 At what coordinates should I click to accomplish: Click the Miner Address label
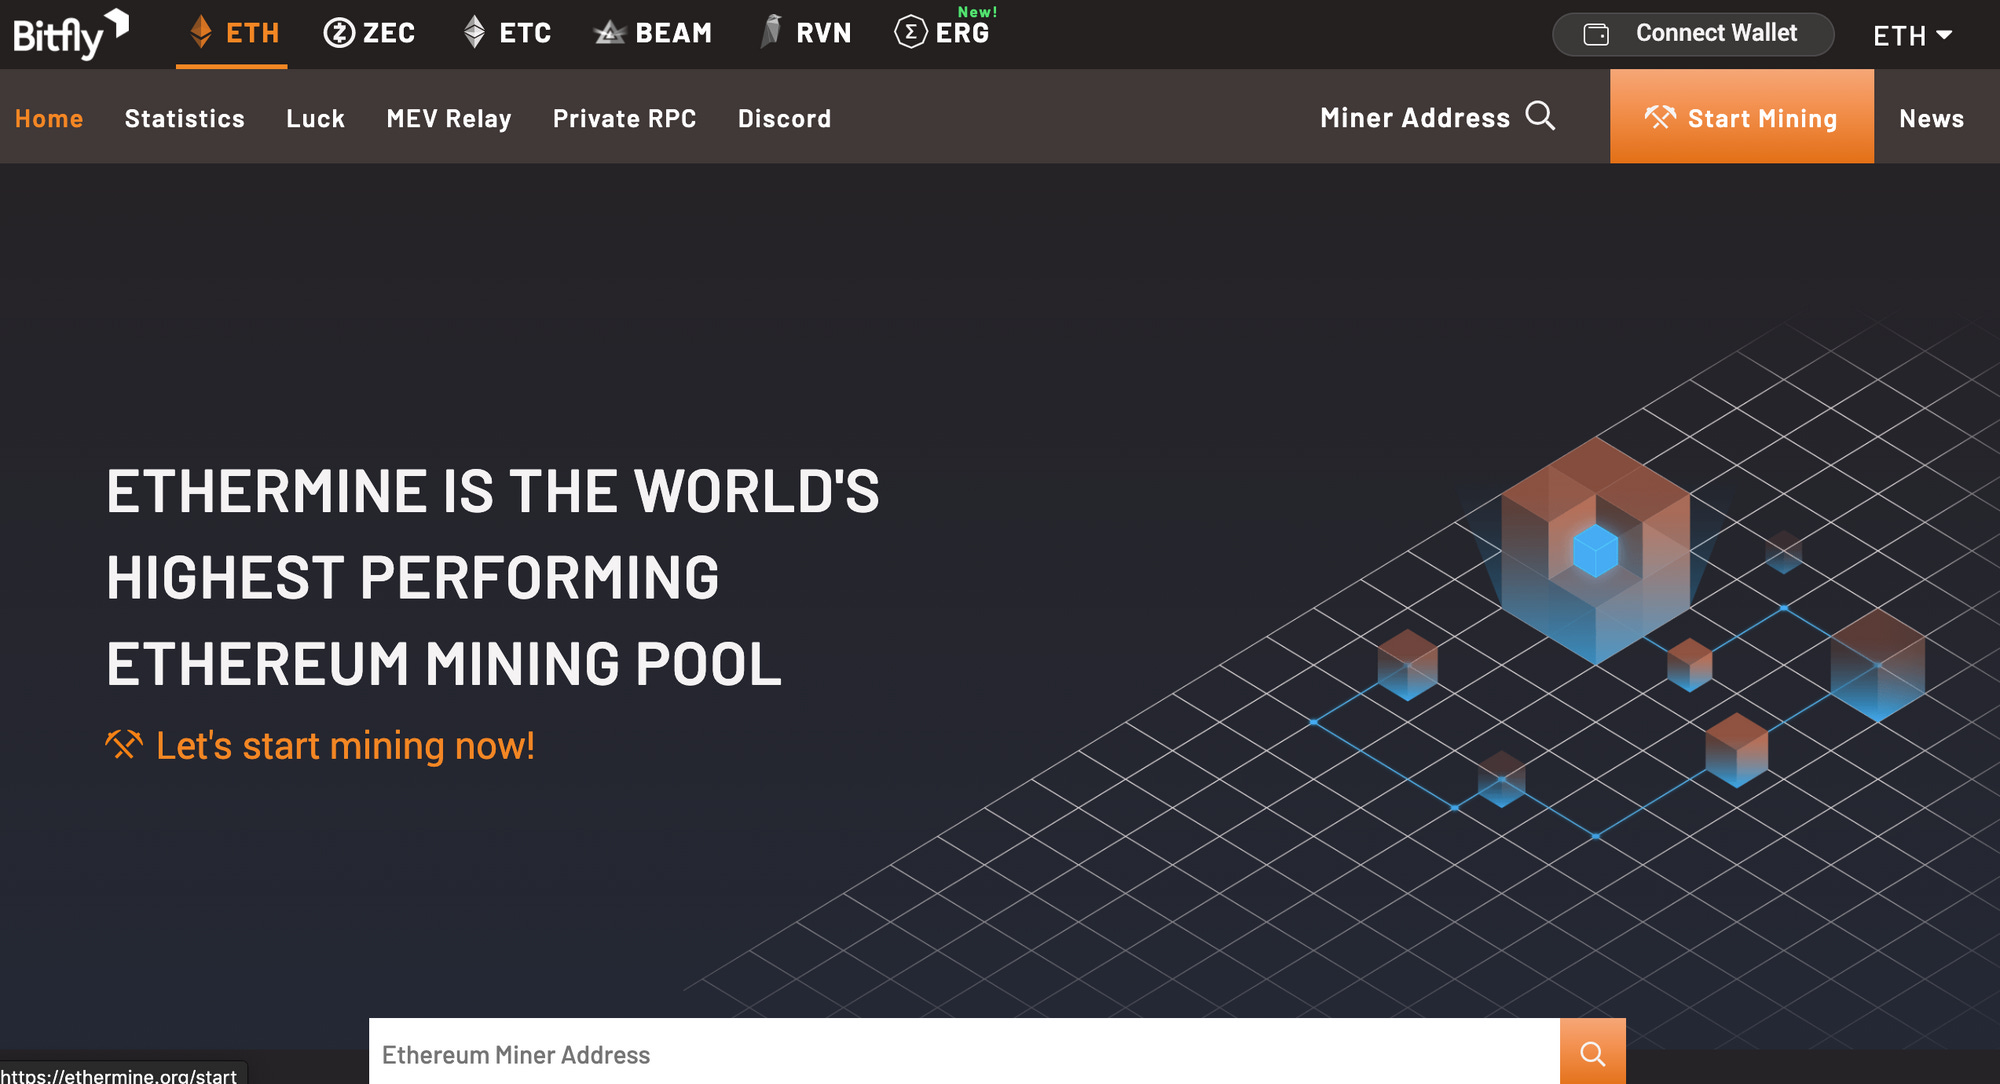pos(1415,118)
